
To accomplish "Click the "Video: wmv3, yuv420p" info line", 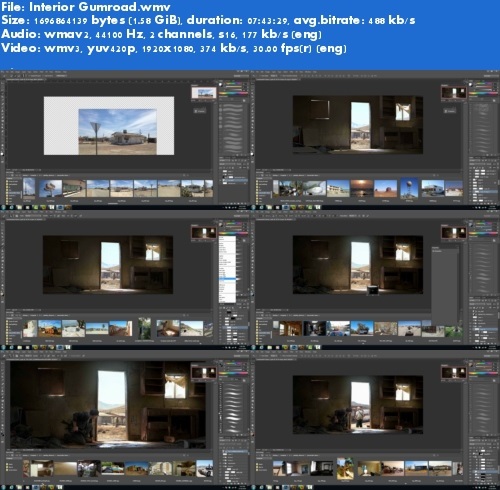I will click(174, 49).
